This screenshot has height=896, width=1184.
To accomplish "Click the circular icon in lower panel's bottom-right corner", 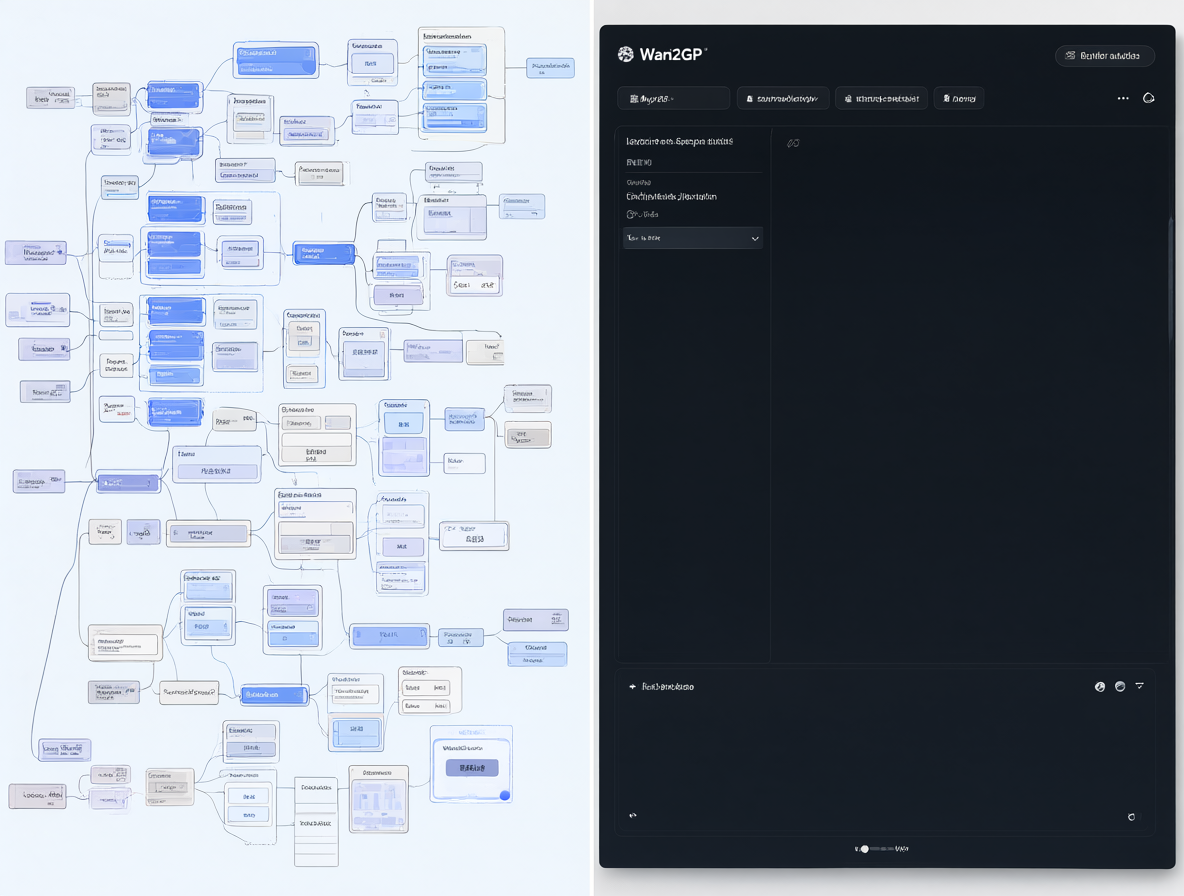I will 1131,817.
